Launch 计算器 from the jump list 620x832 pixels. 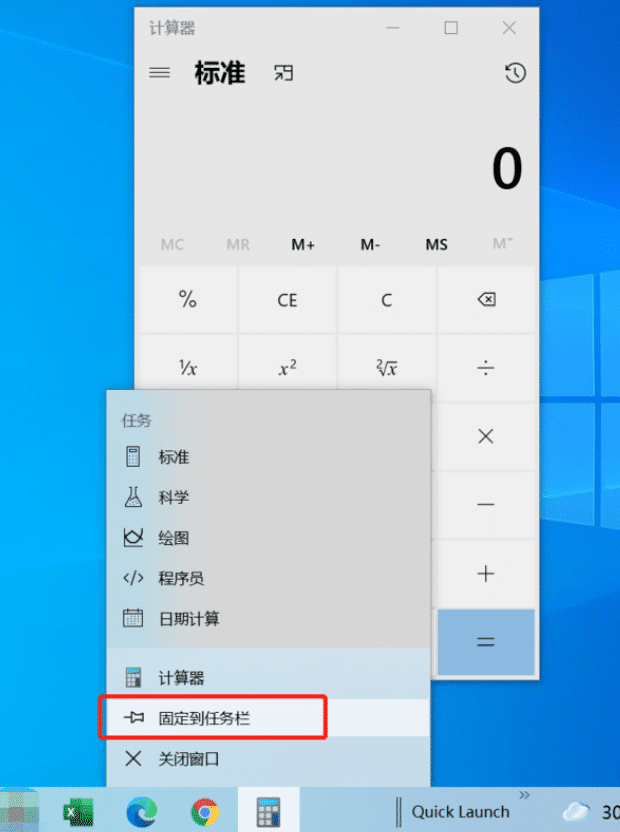point(268,678)
